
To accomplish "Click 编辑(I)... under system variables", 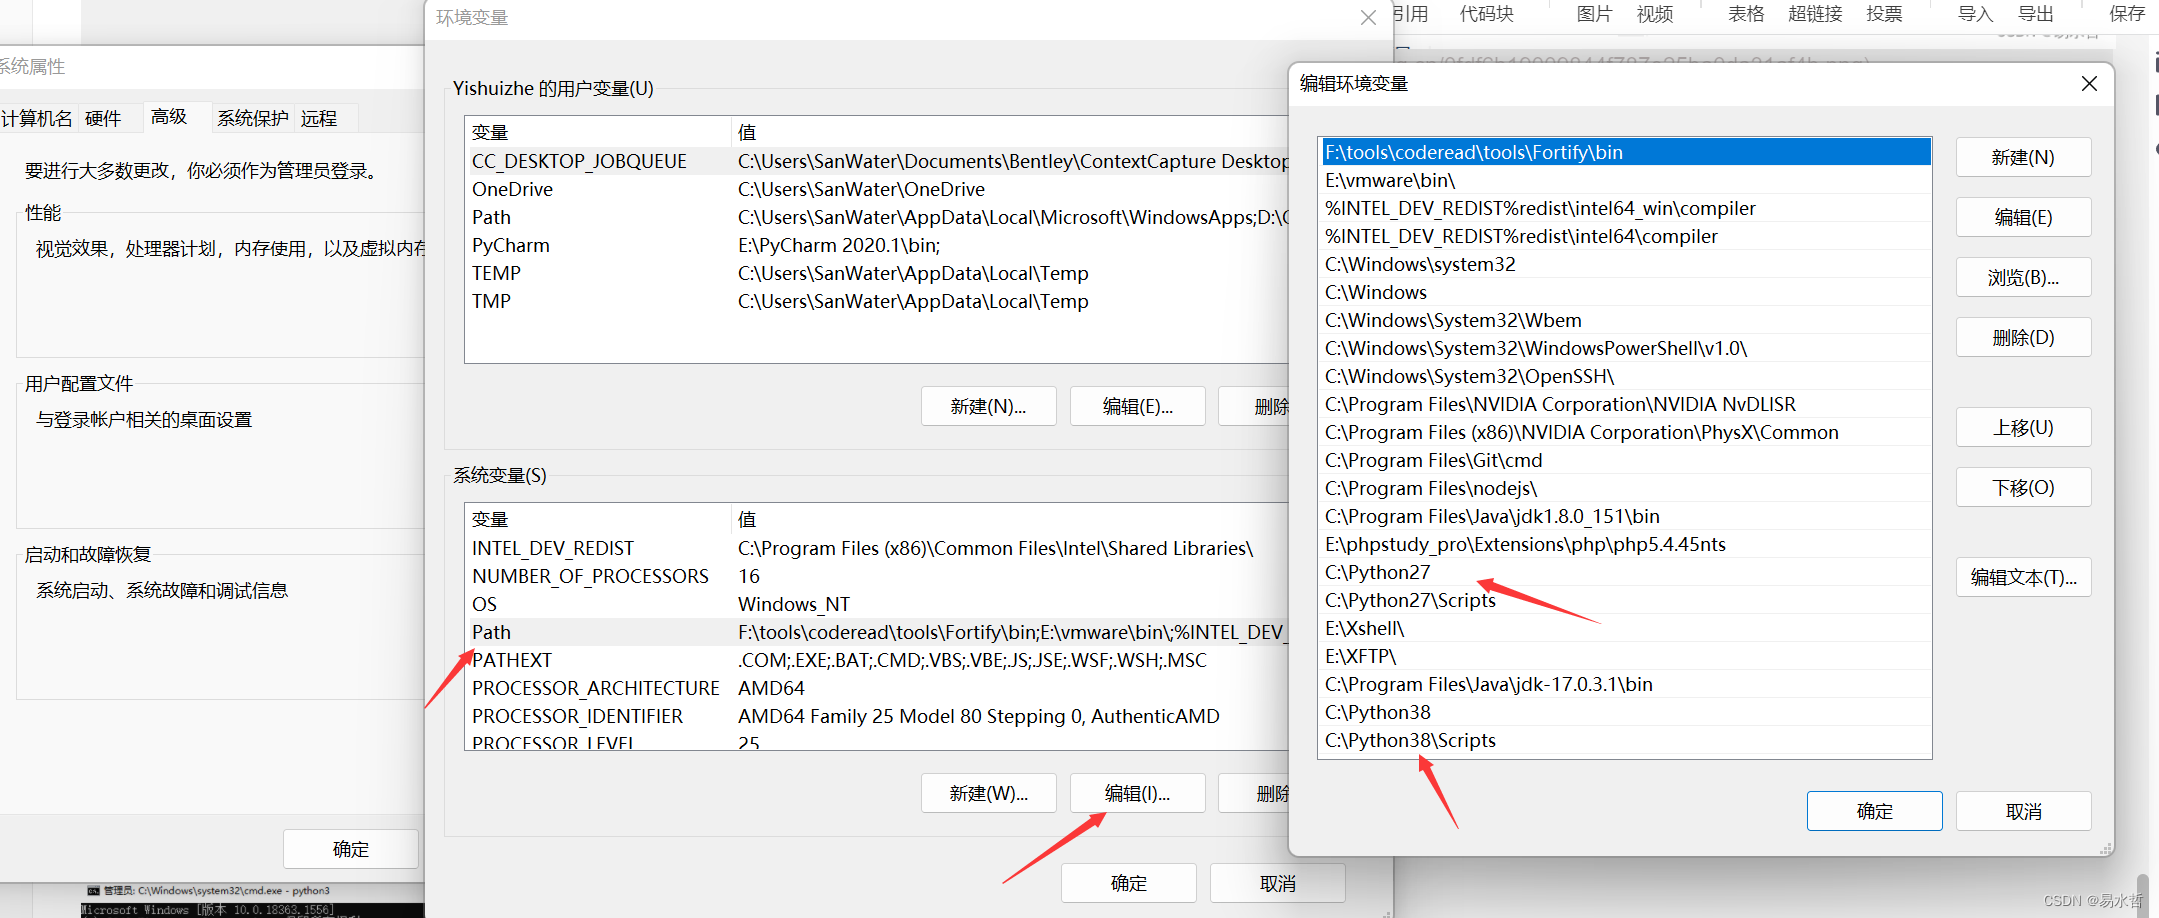I will [x=1137, y=793].
